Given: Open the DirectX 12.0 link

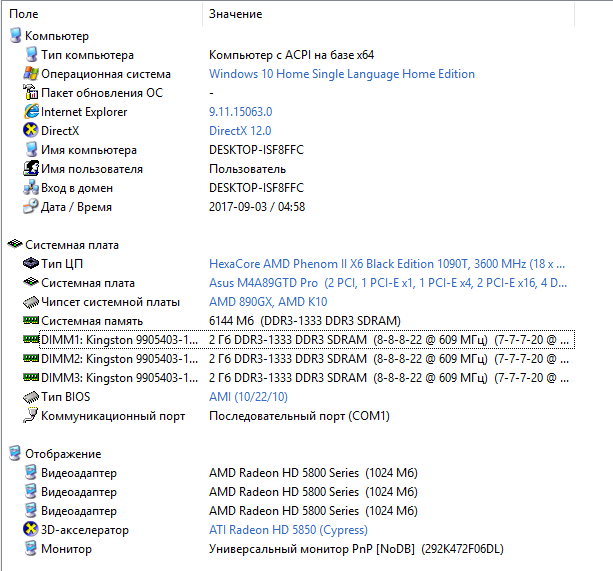Looking at the screenshot, I should 240,131.
